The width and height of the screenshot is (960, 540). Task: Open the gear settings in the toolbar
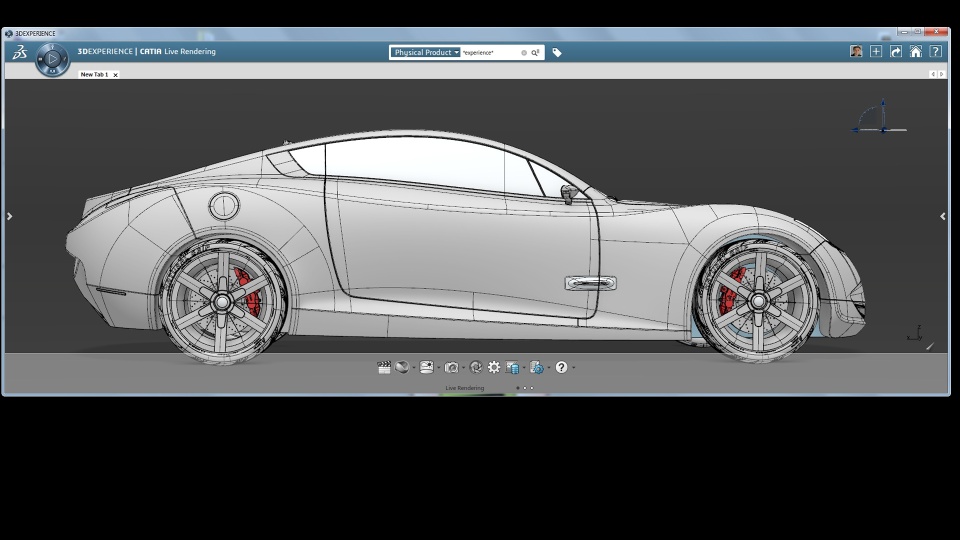point(494,367)
